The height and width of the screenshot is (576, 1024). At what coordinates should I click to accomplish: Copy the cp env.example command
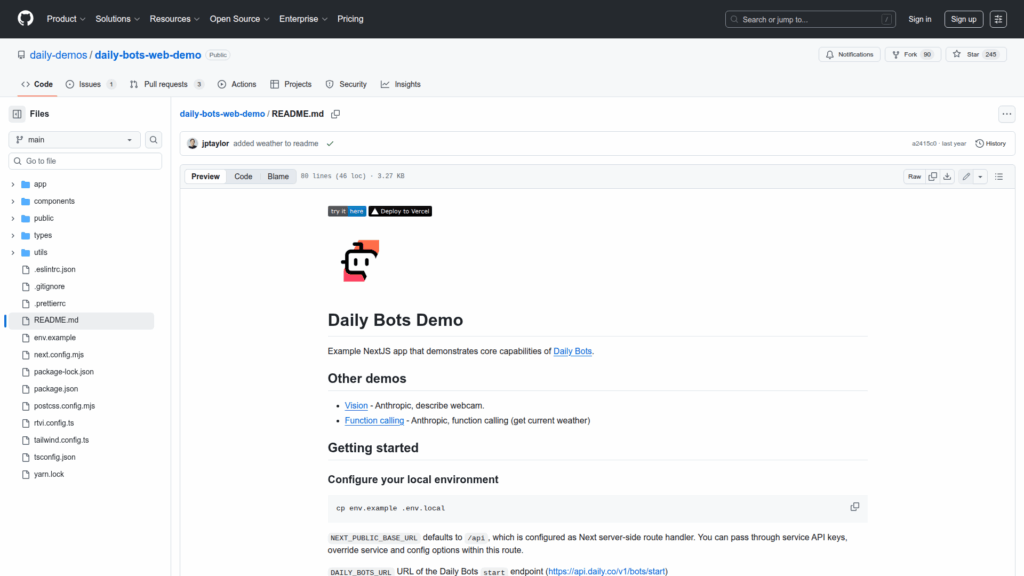854,507
